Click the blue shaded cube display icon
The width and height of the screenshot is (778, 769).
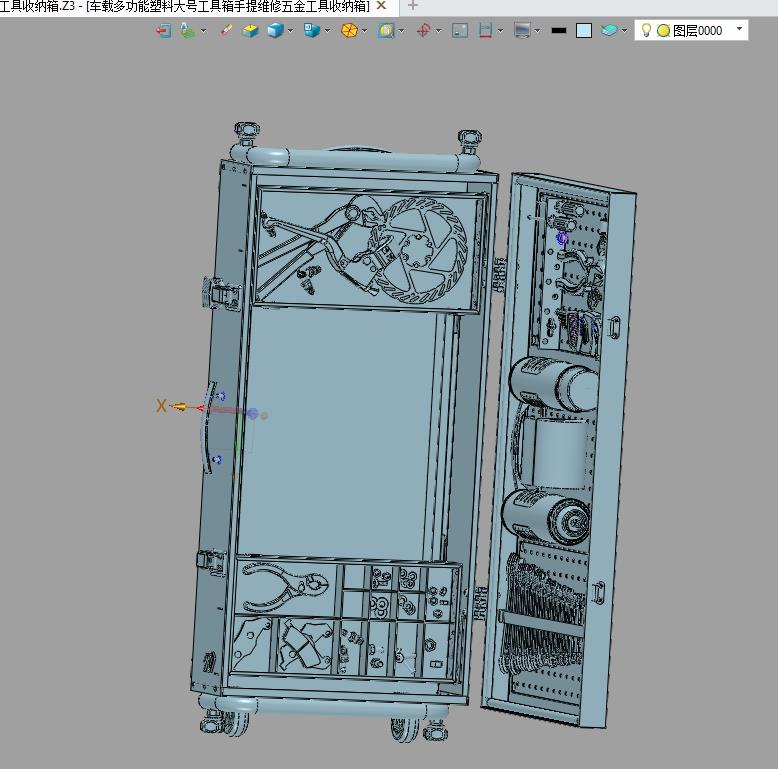coord(274,31)
